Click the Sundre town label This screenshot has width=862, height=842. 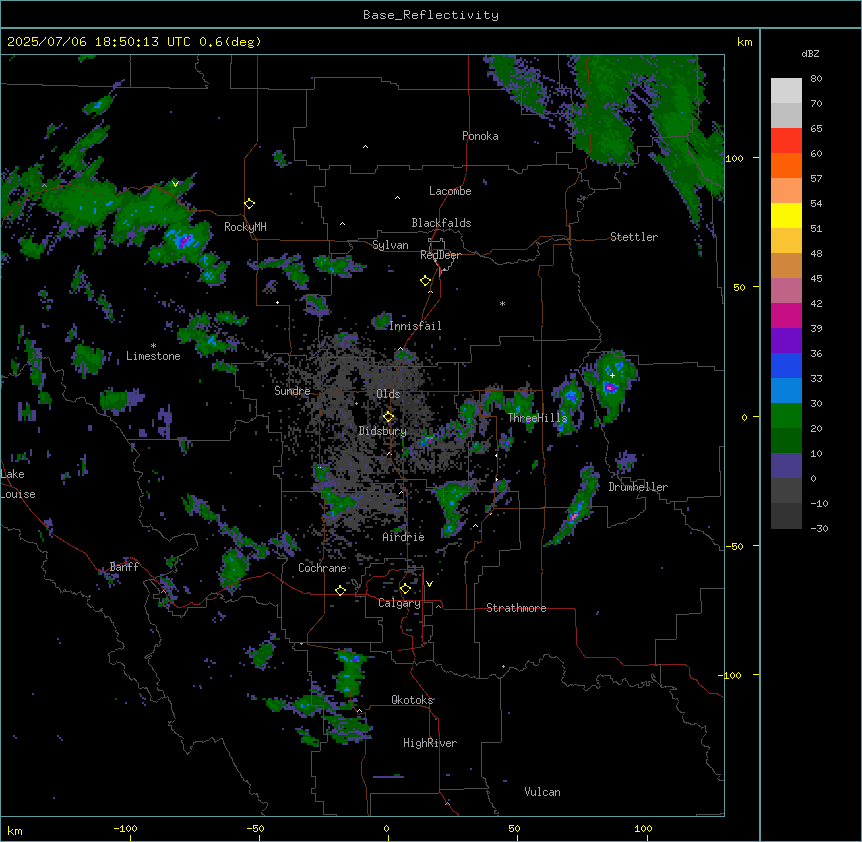tap(292, 391)
